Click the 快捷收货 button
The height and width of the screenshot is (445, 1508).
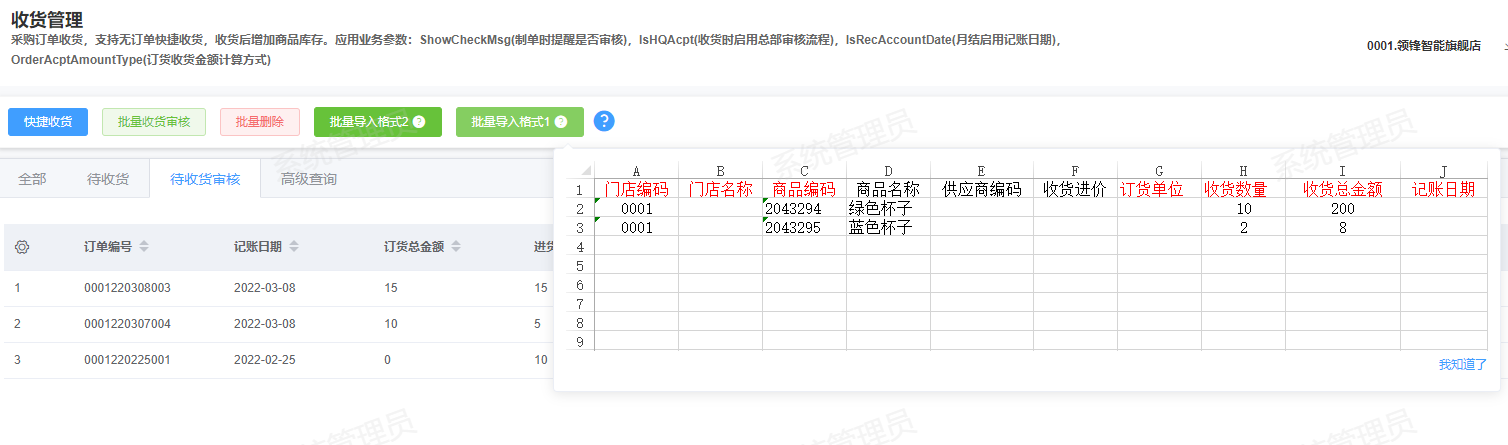tap(48, 122)
